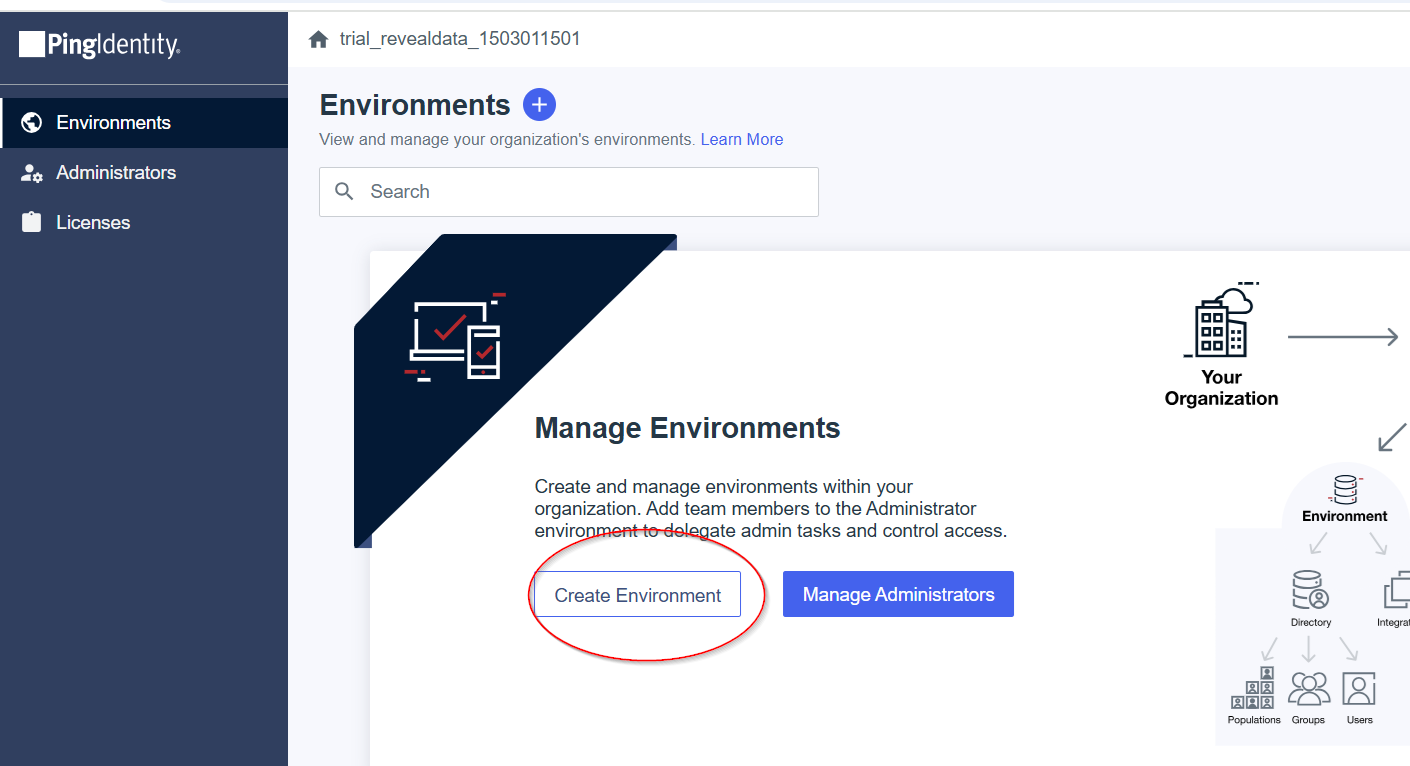Viewport: 1410px width, 766px height.
Task: Click the globe icon beside Environments
Action: coord(32,123)
